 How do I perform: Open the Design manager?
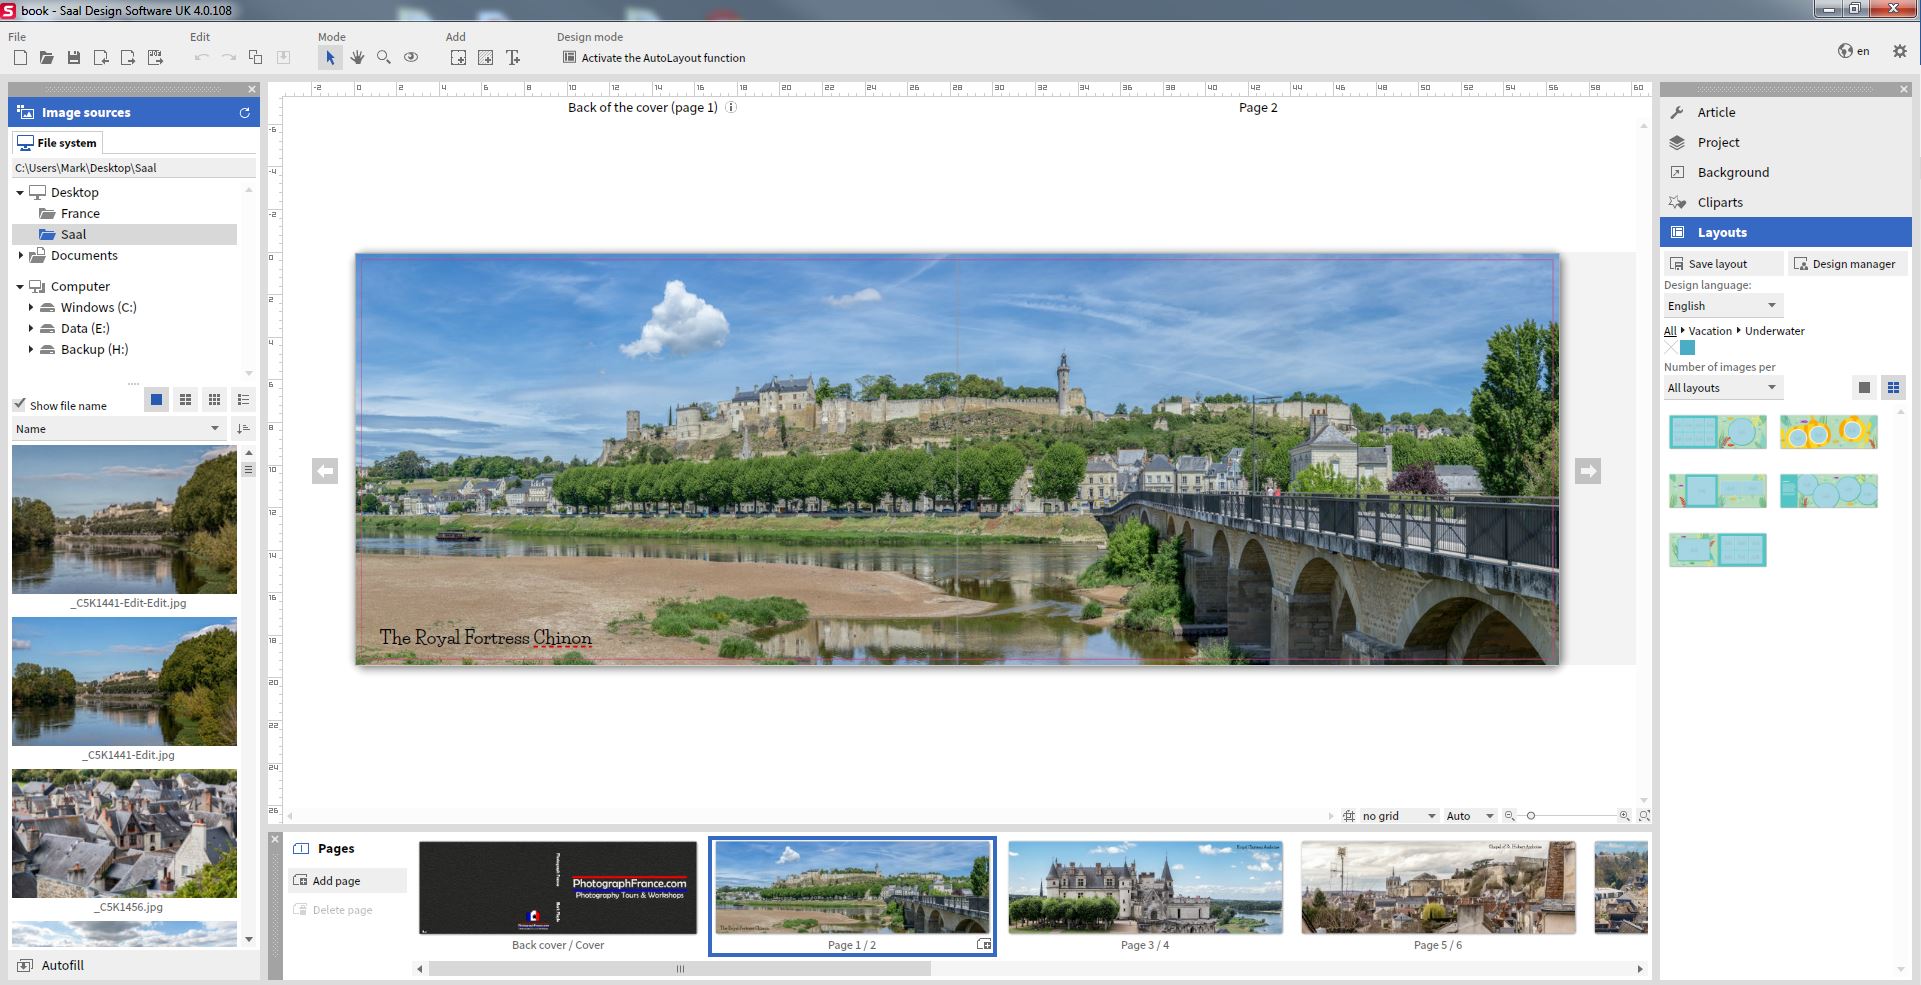coord(1848,264)
